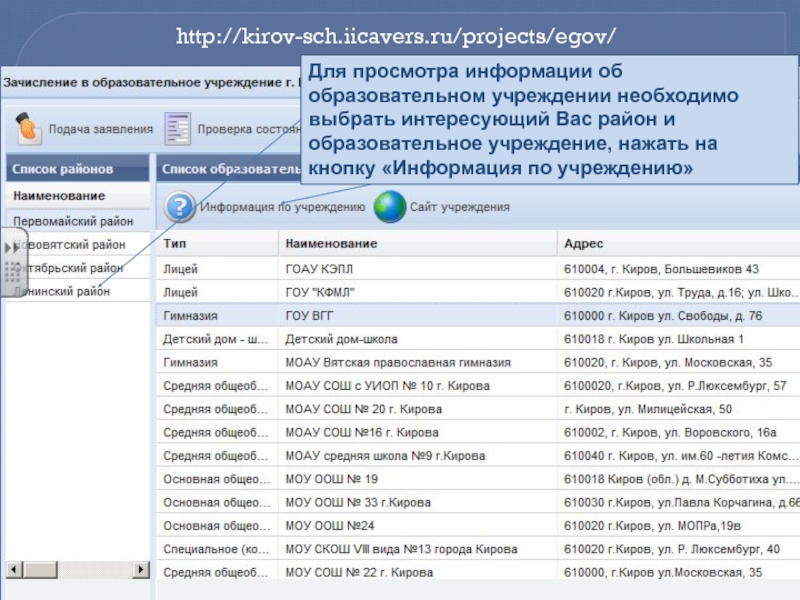800x600 pixels.
Task: Click left arrow of district list scrollbar
Action: click(15, 569)
